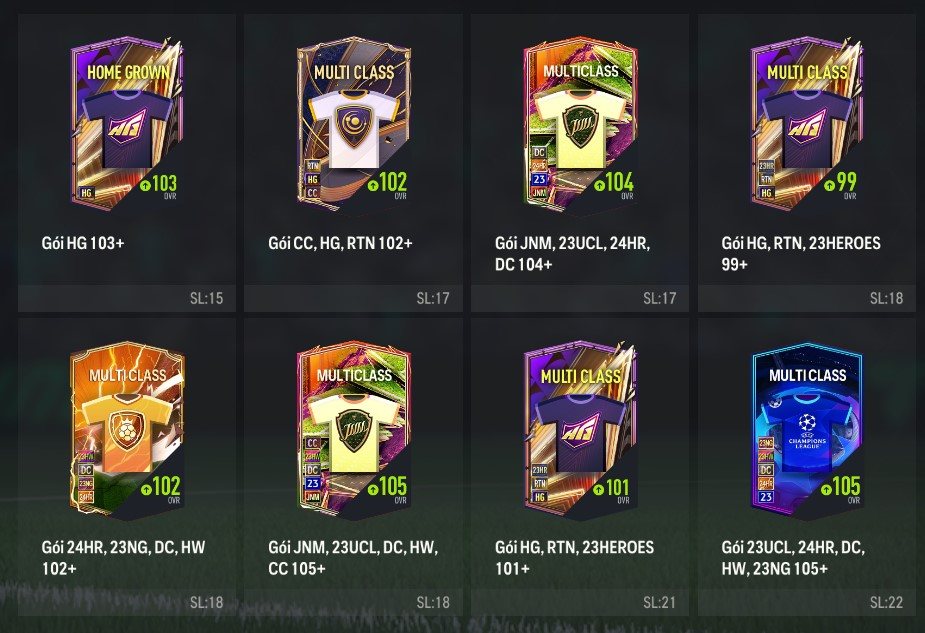925x633 pixels.
Task: Click the green up arrow beside 99 OVR
Action: tap(829, 185)
